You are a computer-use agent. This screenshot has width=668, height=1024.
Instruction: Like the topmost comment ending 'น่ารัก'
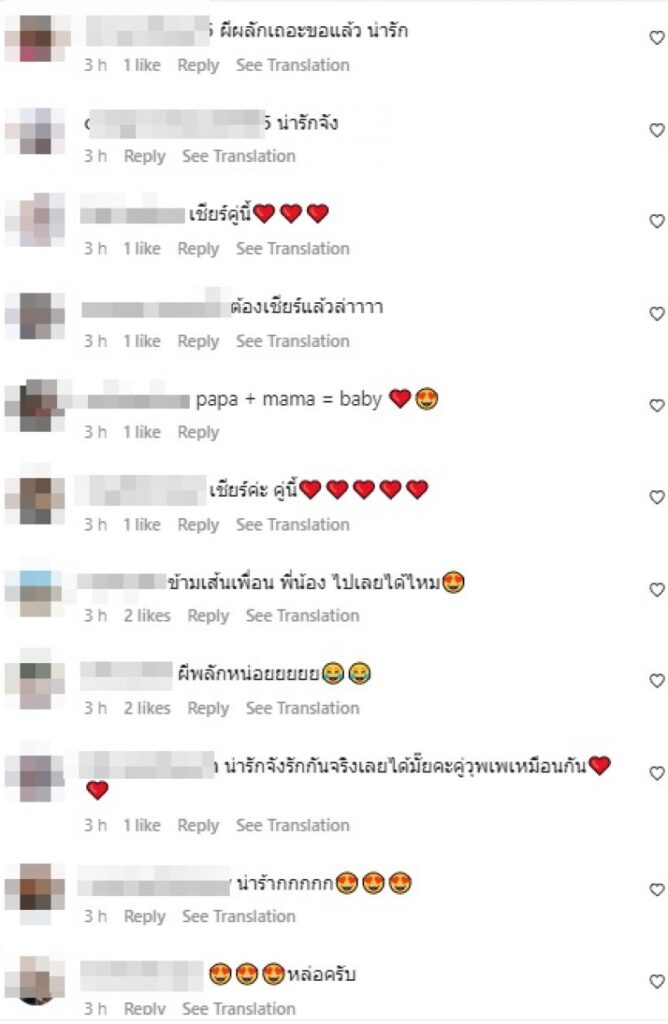pos(656,38)
